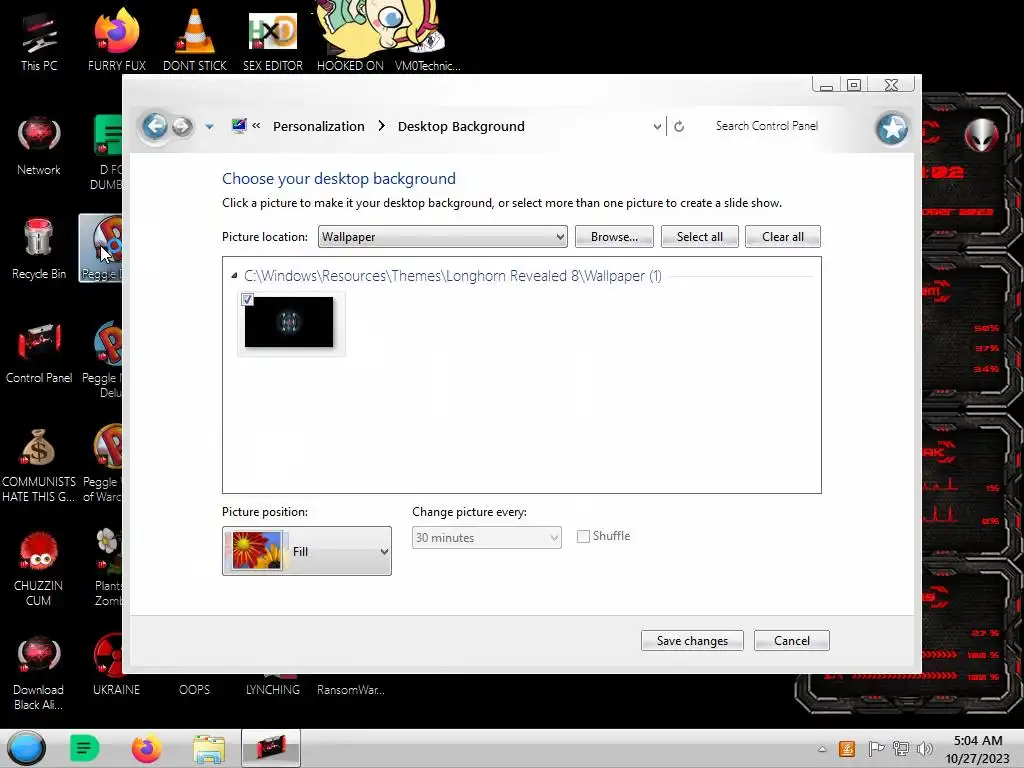The height and width of the screenshot is (768, 1024).
Task: Open the DONT STICK VLC cone icon
Action: point(195,40)
